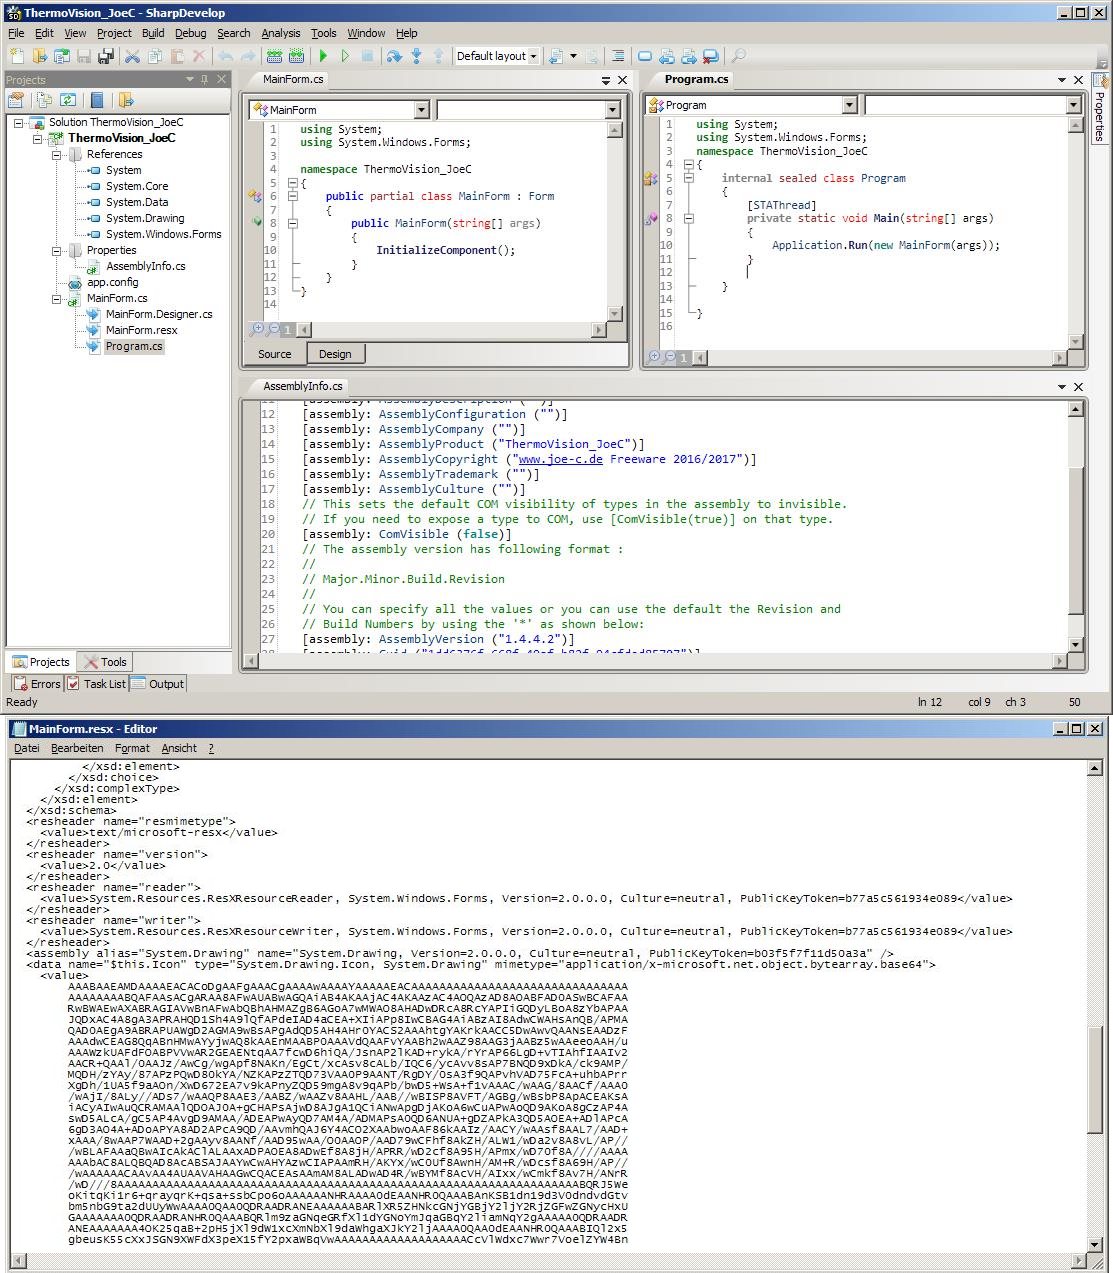Viewport: 1113px width, 1273px height.
Task: Click the Cut scissors toolbar icon
Action: 132,56
